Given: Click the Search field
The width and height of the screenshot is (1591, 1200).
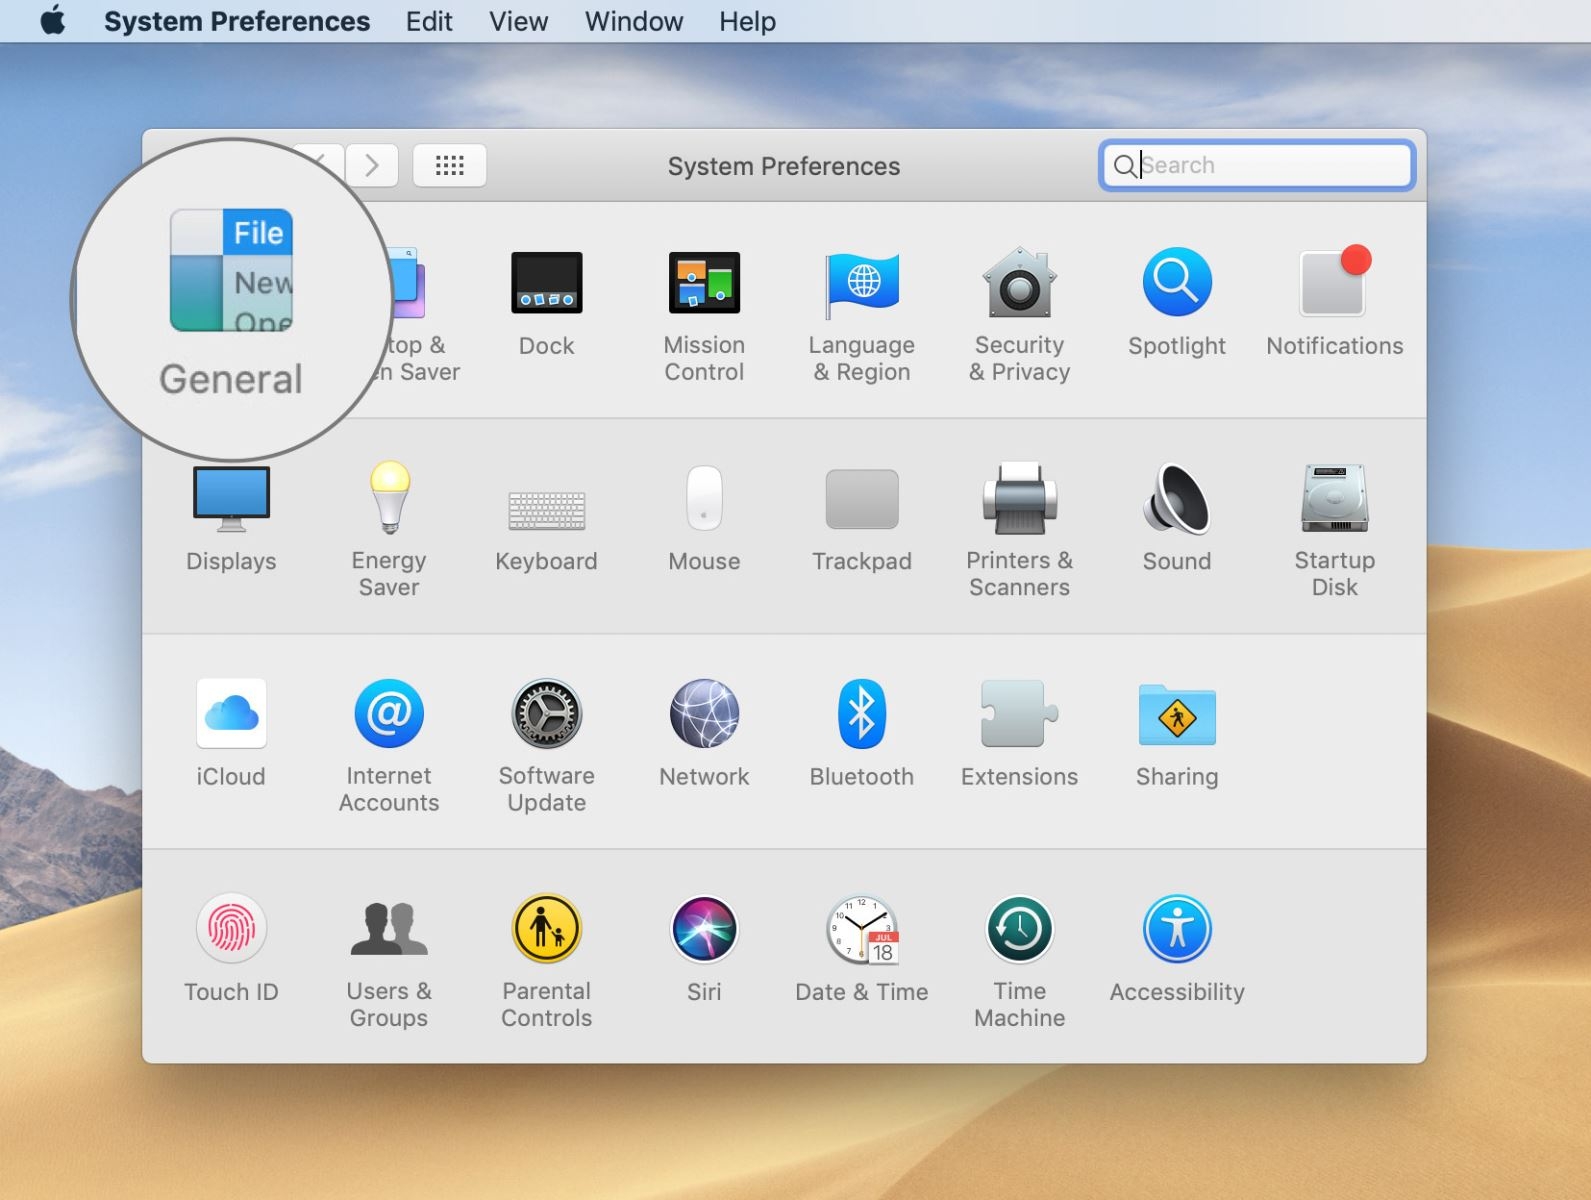Looking at the screenshot, I should click(x=1257, y=165).
